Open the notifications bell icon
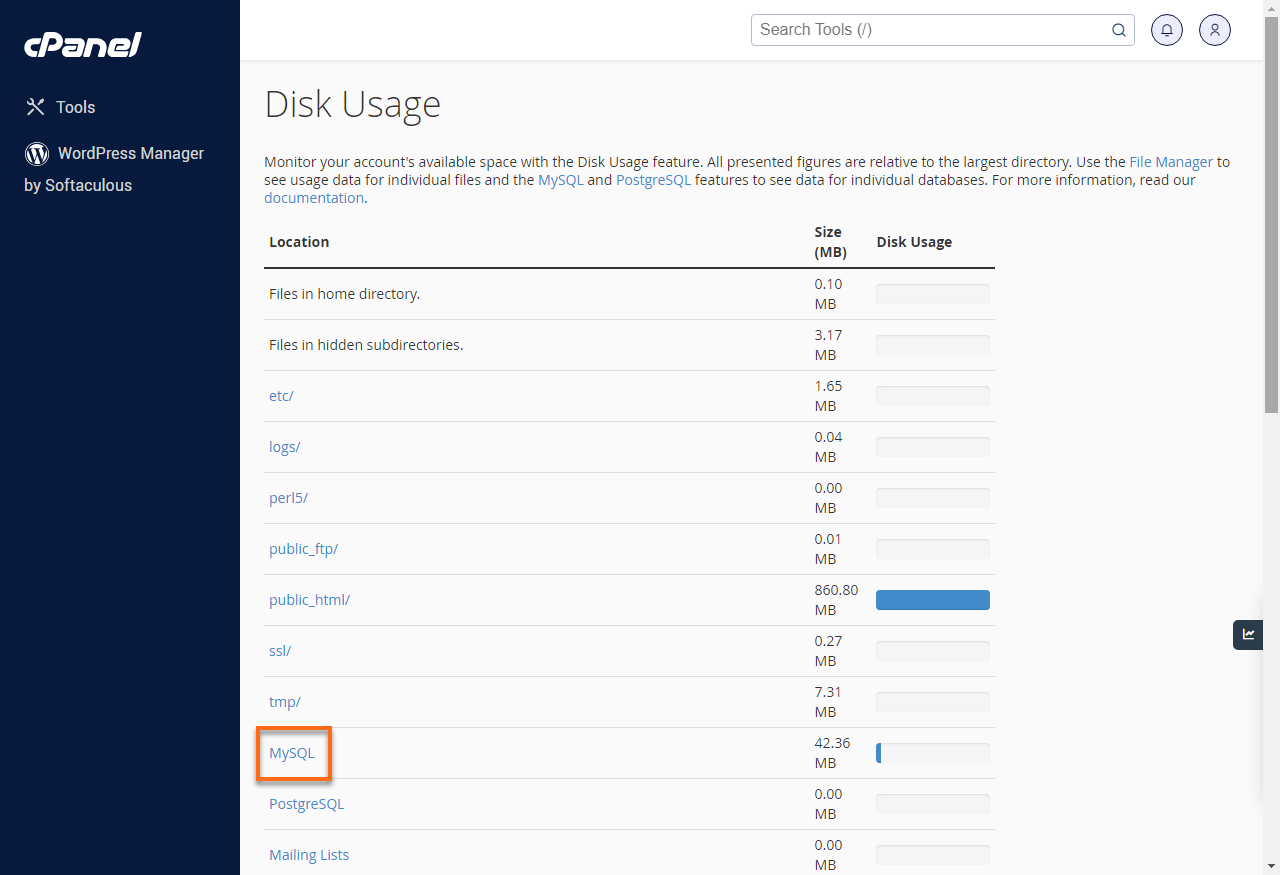Viewport: 1280px width, 875px height. (x=1166, y=30)
